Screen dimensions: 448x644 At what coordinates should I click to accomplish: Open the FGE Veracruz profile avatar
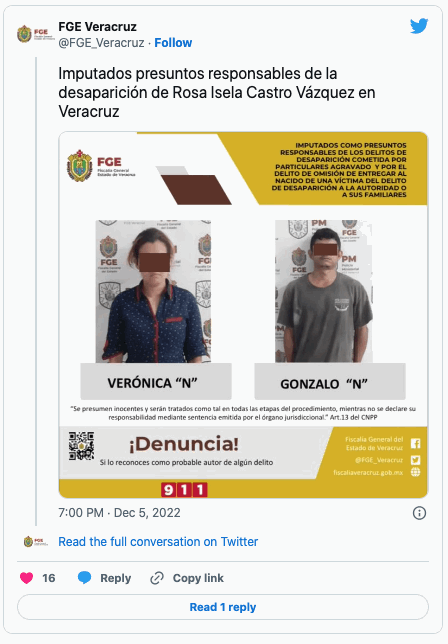(x=35, y=34)
